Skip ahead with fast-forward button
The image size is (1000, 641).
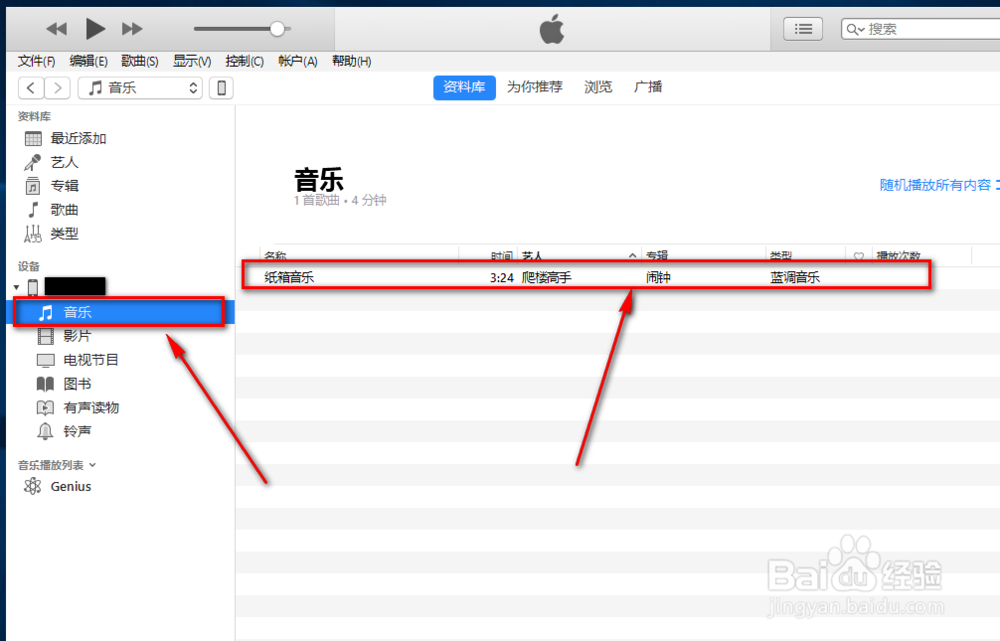pyautogui.click(x=132, y=29)
